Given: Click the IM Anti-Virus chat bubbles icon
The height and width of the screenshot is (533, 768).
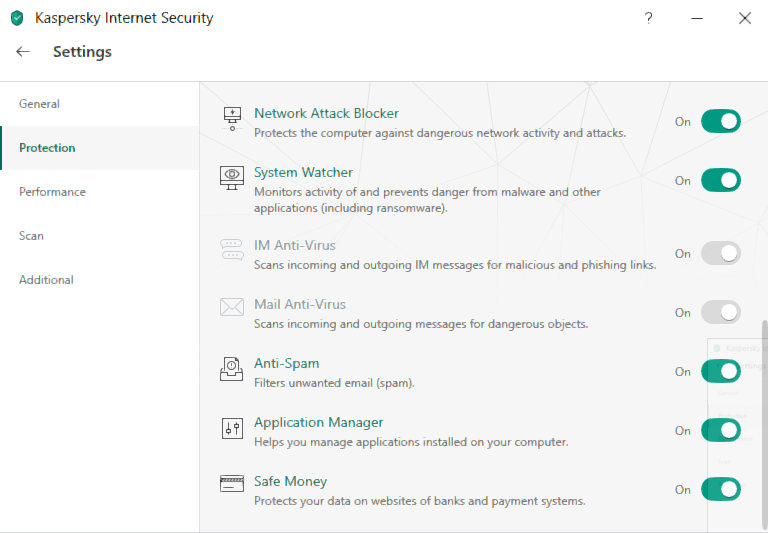Looking at the screenshot, I should pyautogui.click(x=232, y=250).
